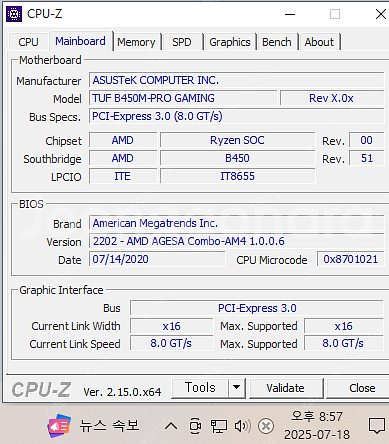Minimize the CPU-Z window
This screenshot has height=444, width=389.
(x=290, y=14)
